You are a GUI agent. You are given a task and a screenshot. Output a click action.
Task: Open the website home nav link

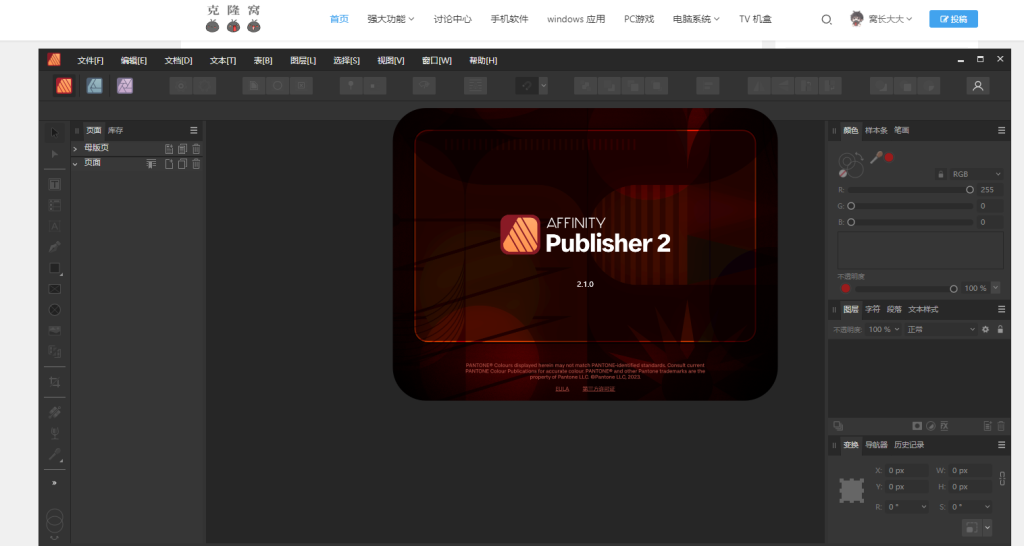[x=339, y=19]
